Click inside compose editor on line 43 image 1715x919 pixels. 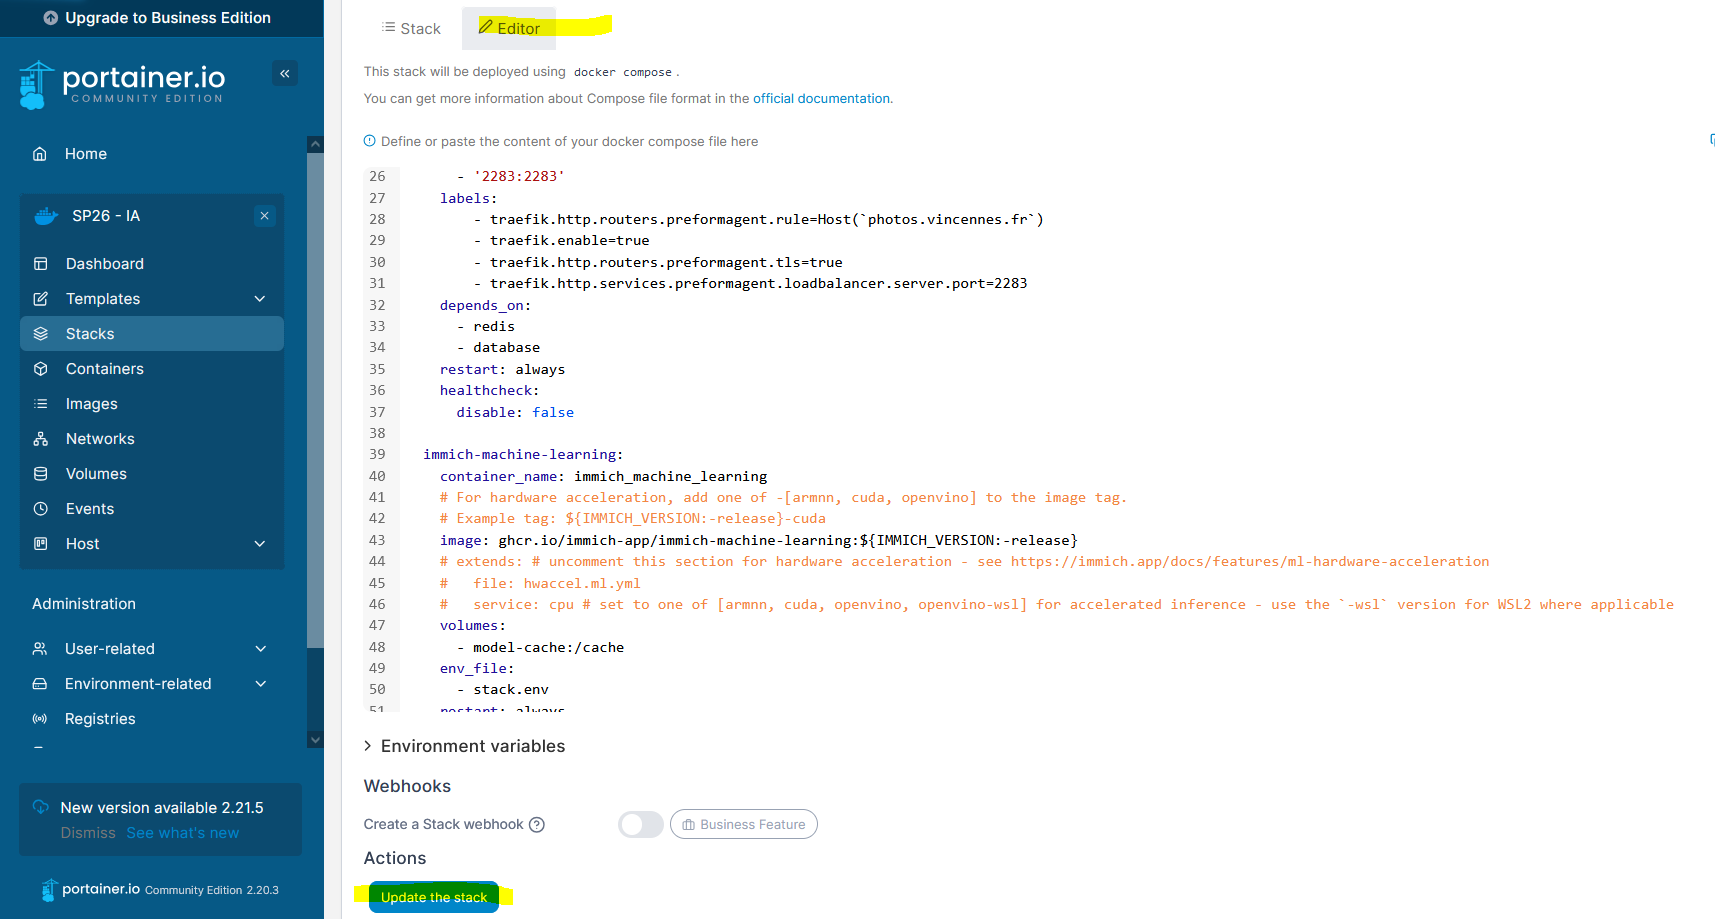tap(758, 540)
